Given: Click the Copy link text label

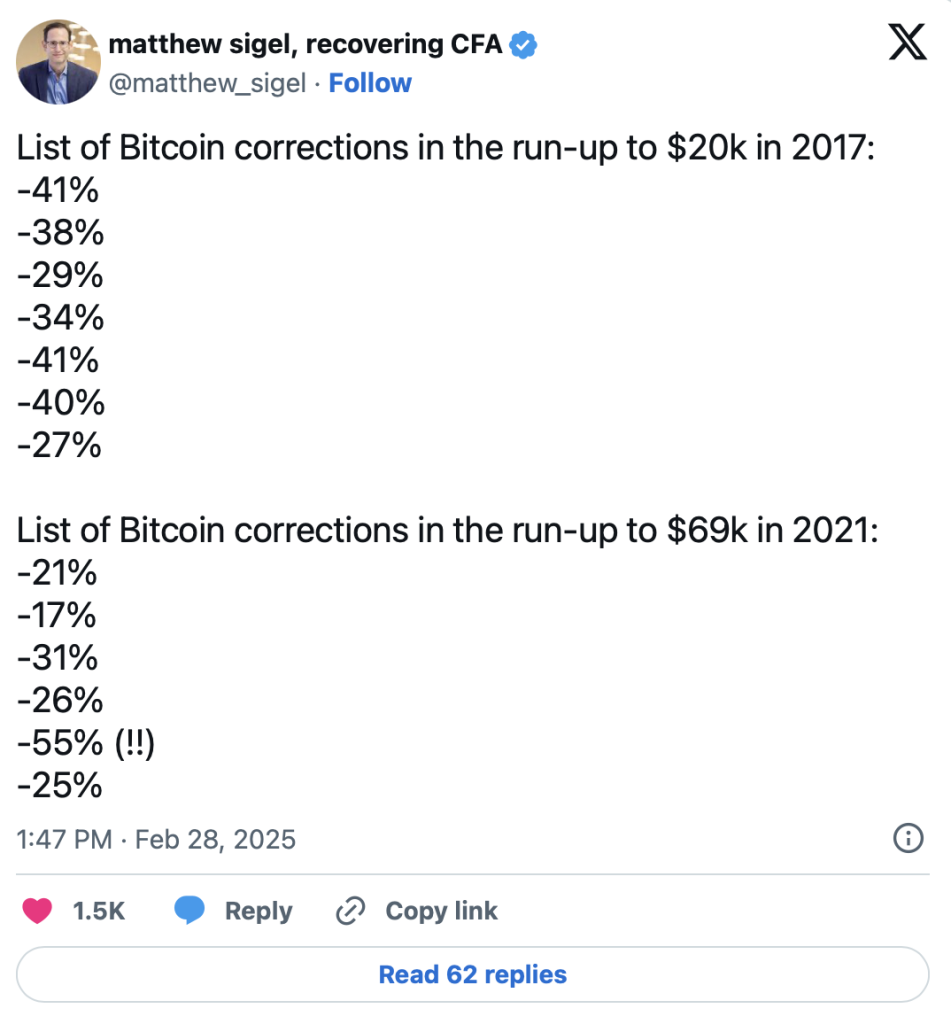Looking at the screenshot, I should click(441, 911).
